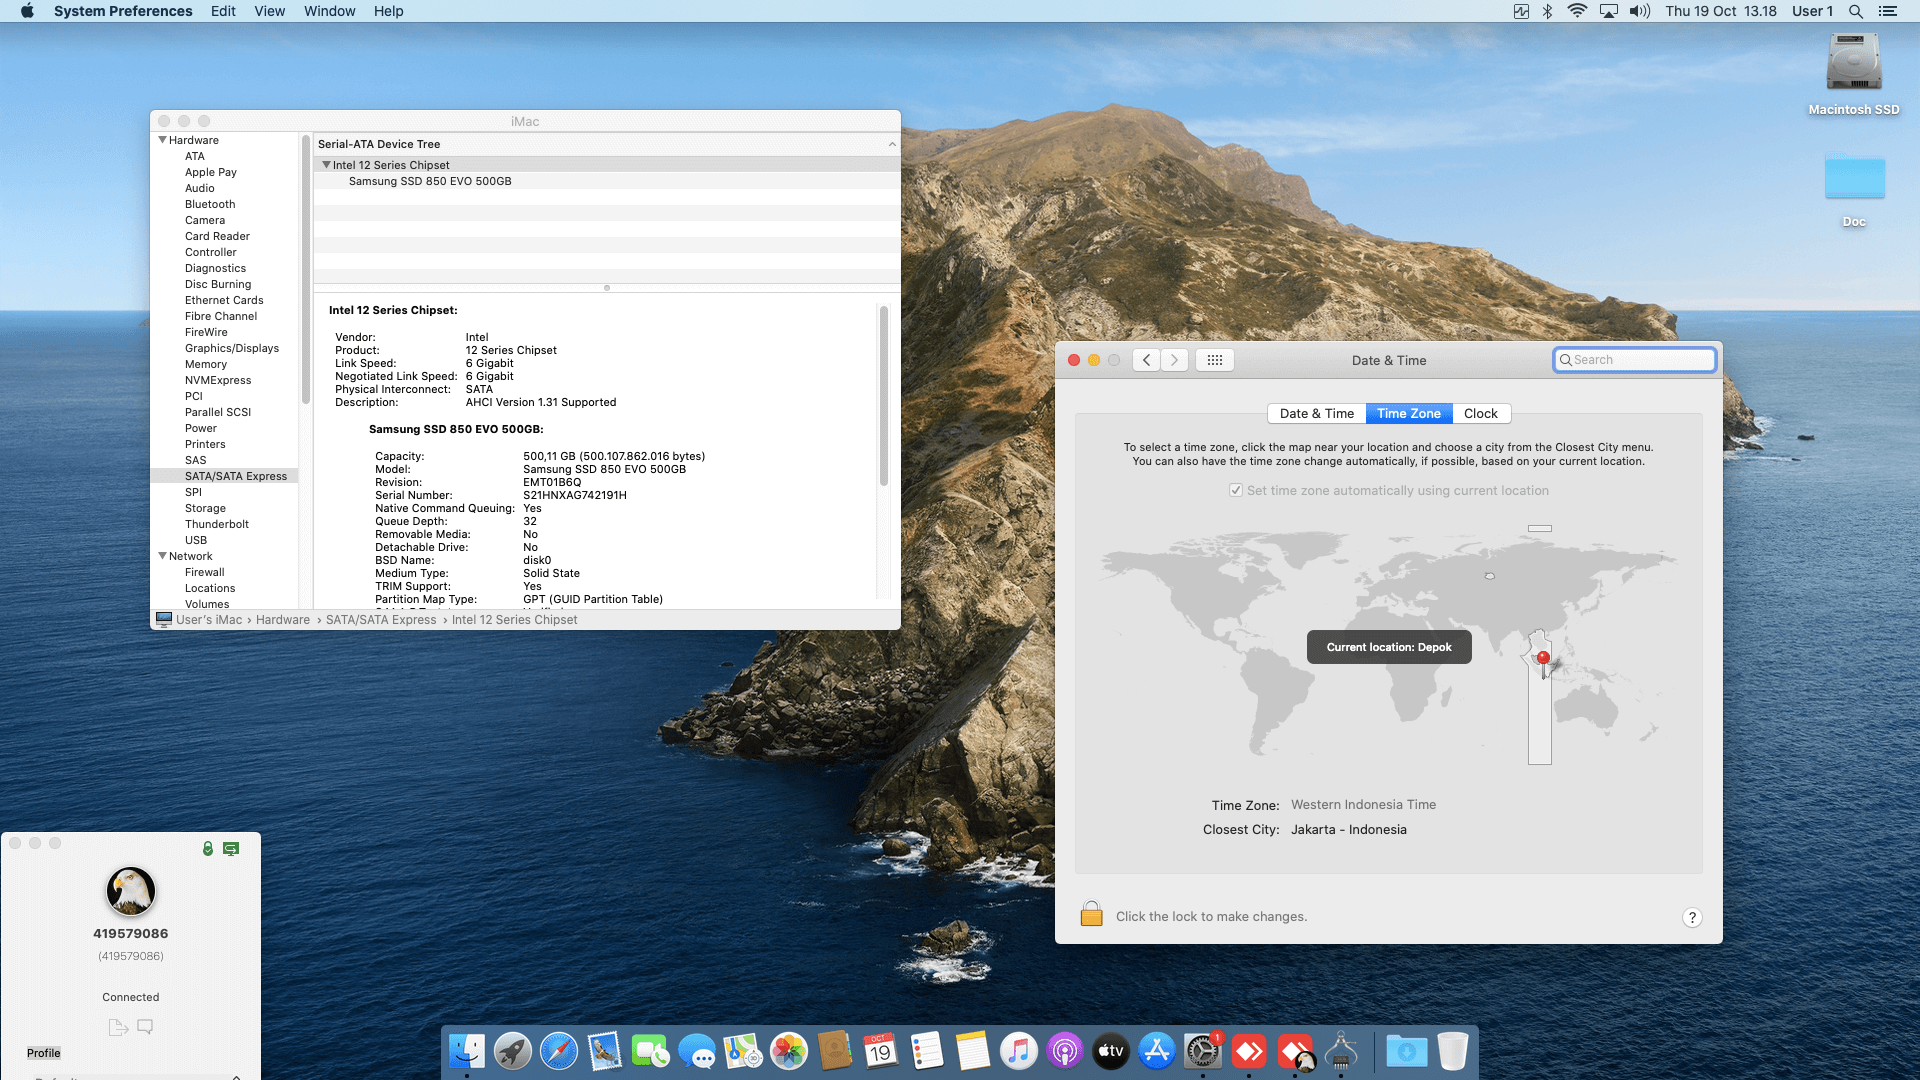
Task: Open the View menu
Action: [x=269, y=11]
